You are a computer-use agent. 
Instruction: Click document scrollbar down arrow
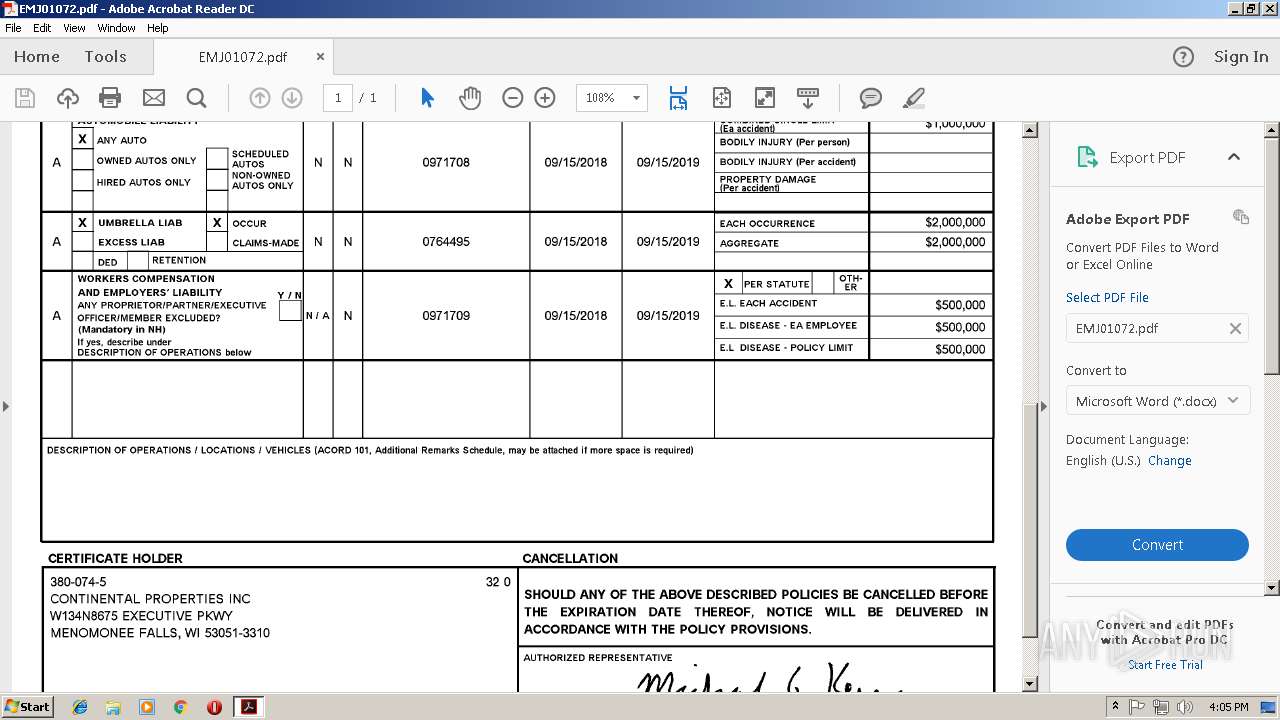click(1030, 684)
